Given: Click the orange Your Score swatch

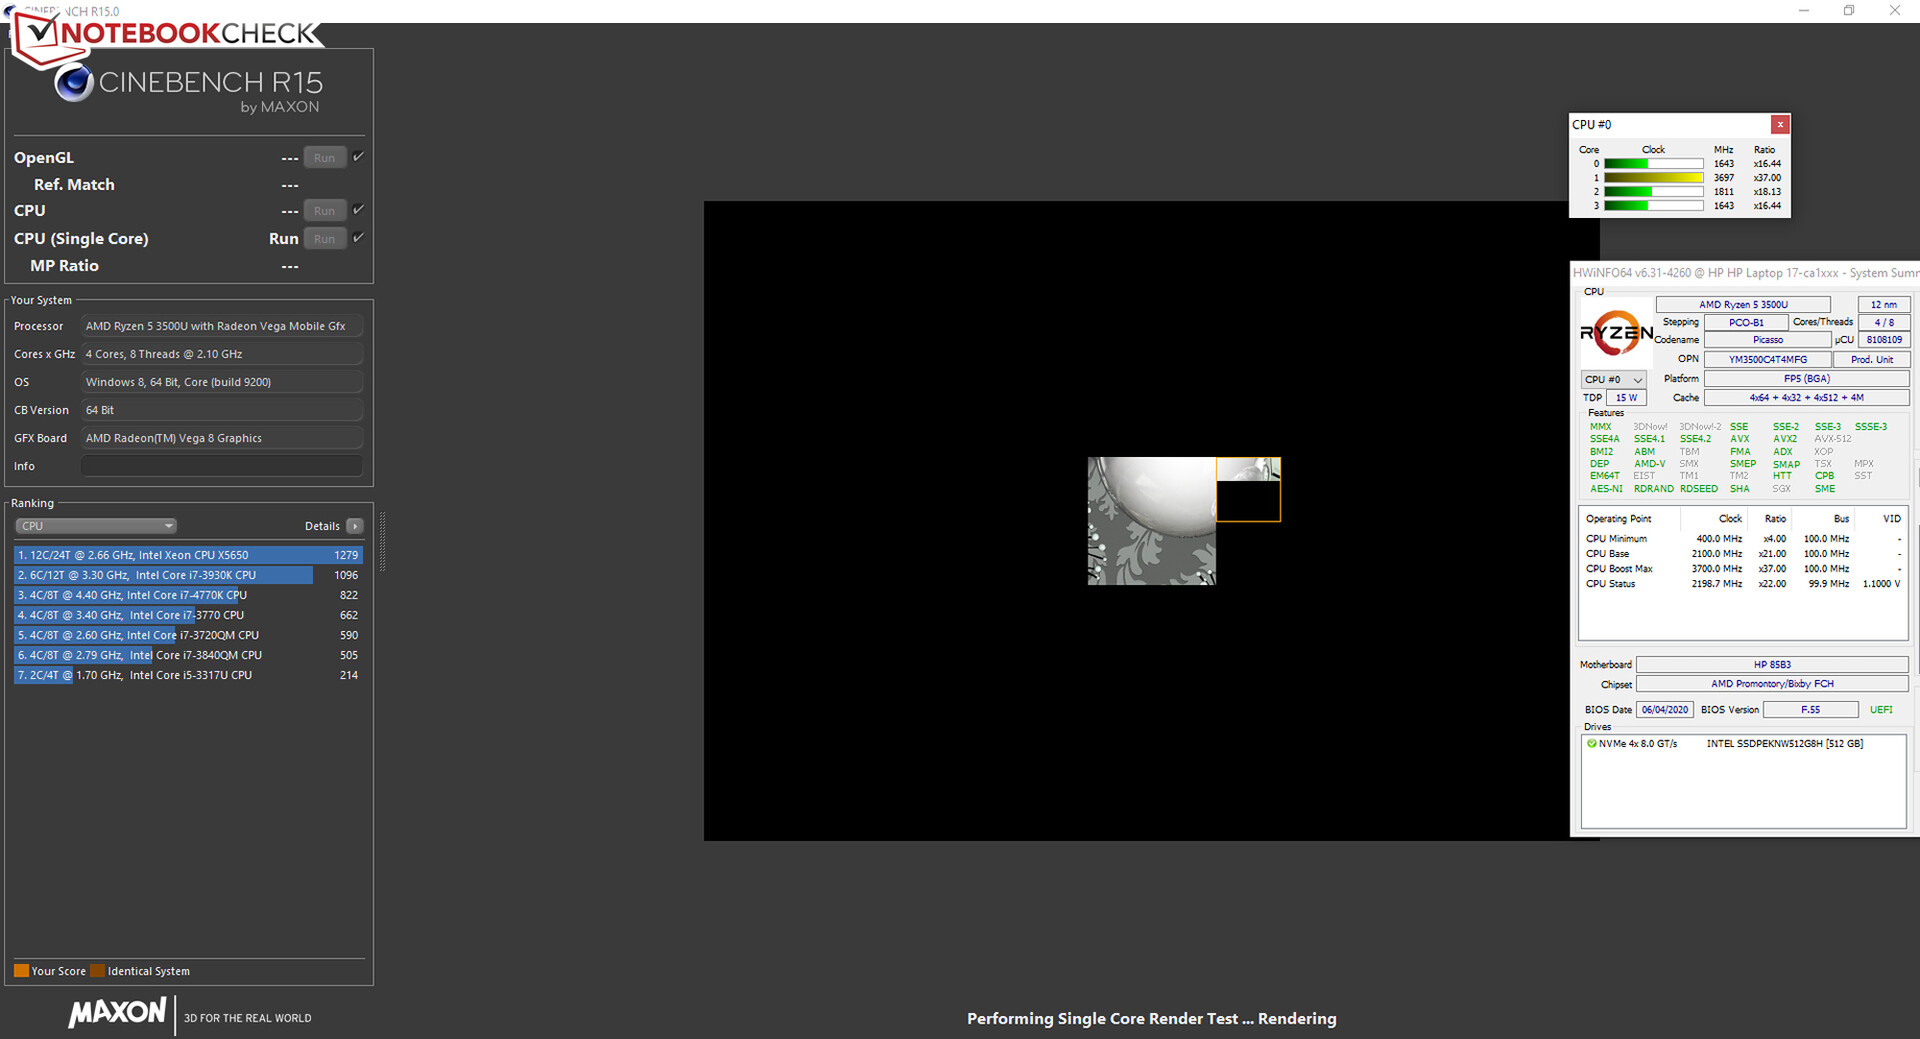Looking at the screenshot, I should [x=21, y=971].
